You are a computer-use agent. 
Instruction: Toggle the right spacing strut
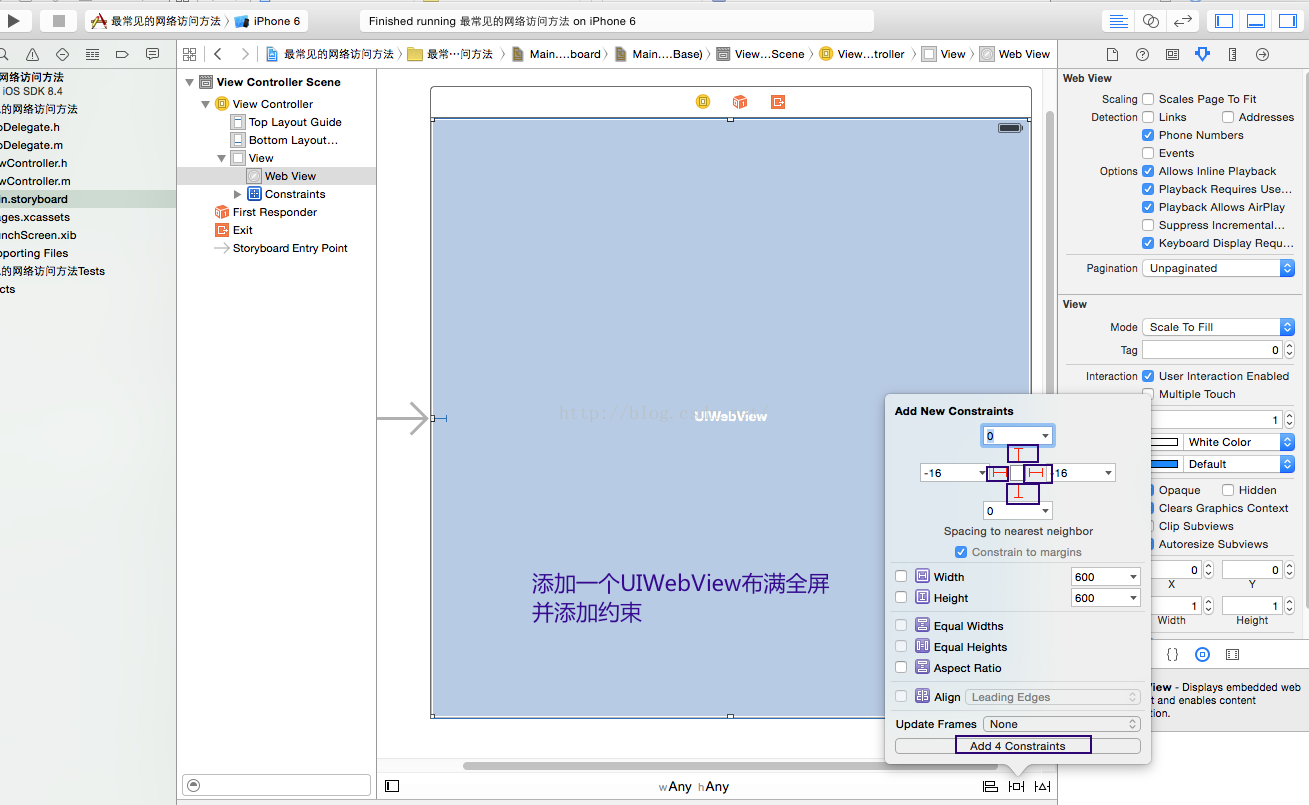click(x=1037, y=473)
